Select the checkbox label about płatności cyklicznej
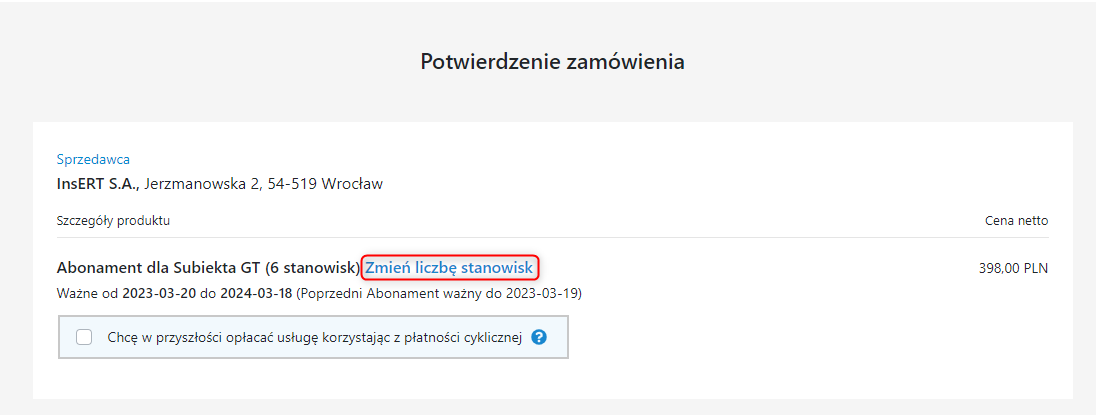 coord(315,337)
